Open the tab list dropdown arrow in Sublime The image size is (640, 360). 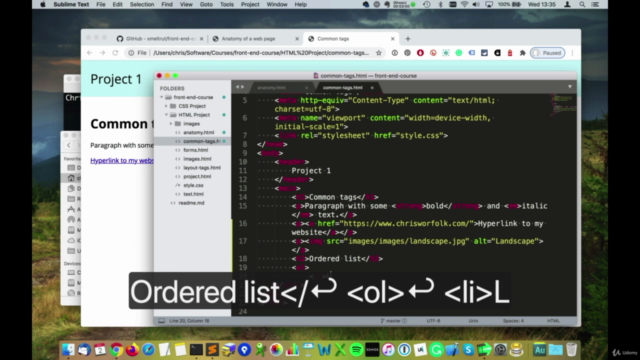tap(570, 87)
